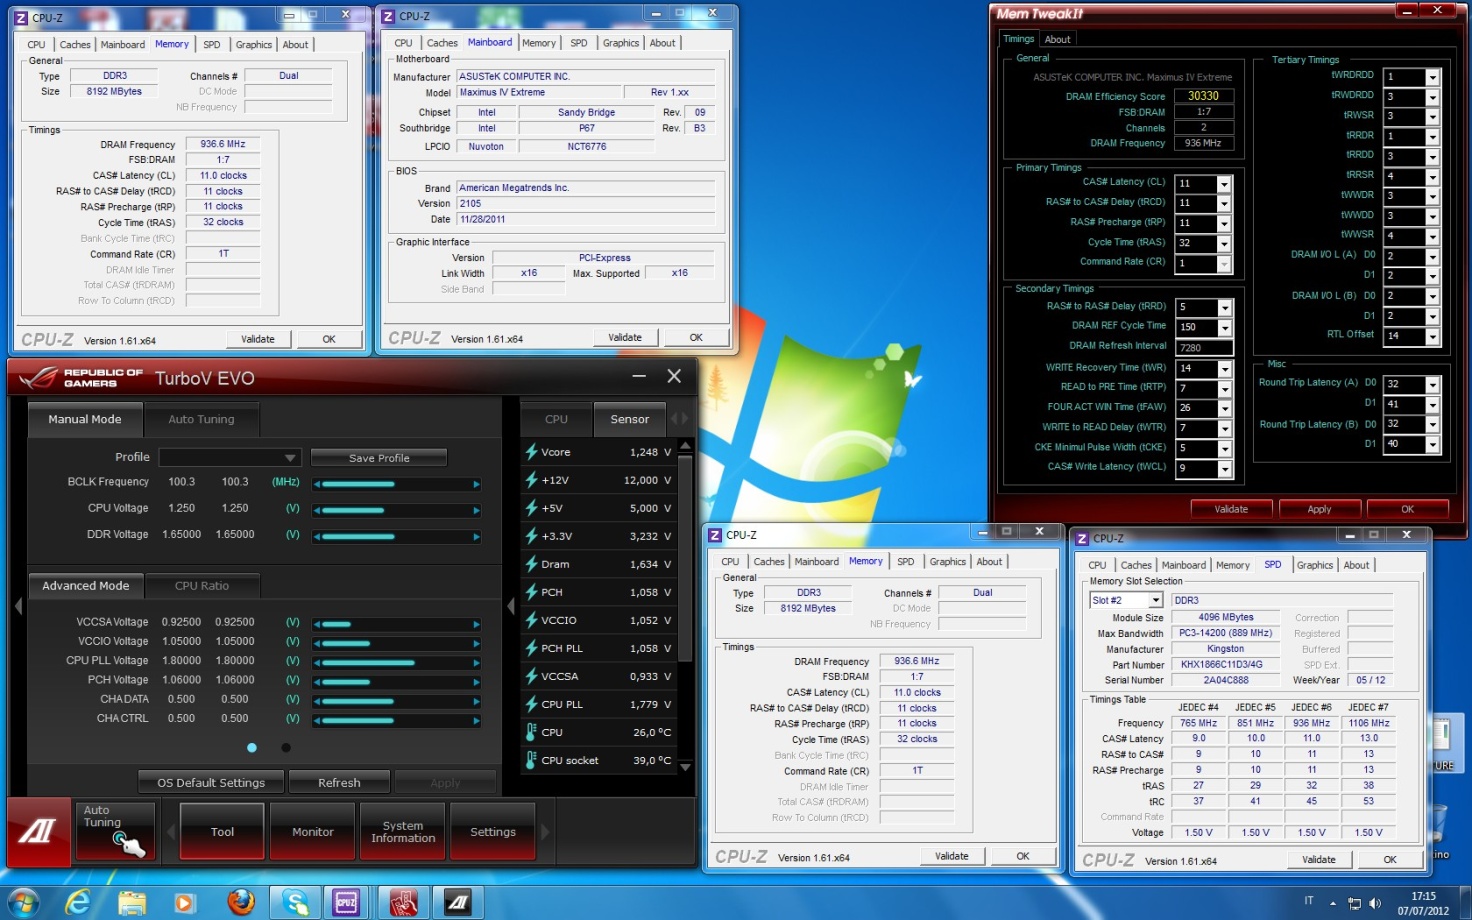
Task: Click the left arrow beside the Tool button
Action: tap(170, 831)
